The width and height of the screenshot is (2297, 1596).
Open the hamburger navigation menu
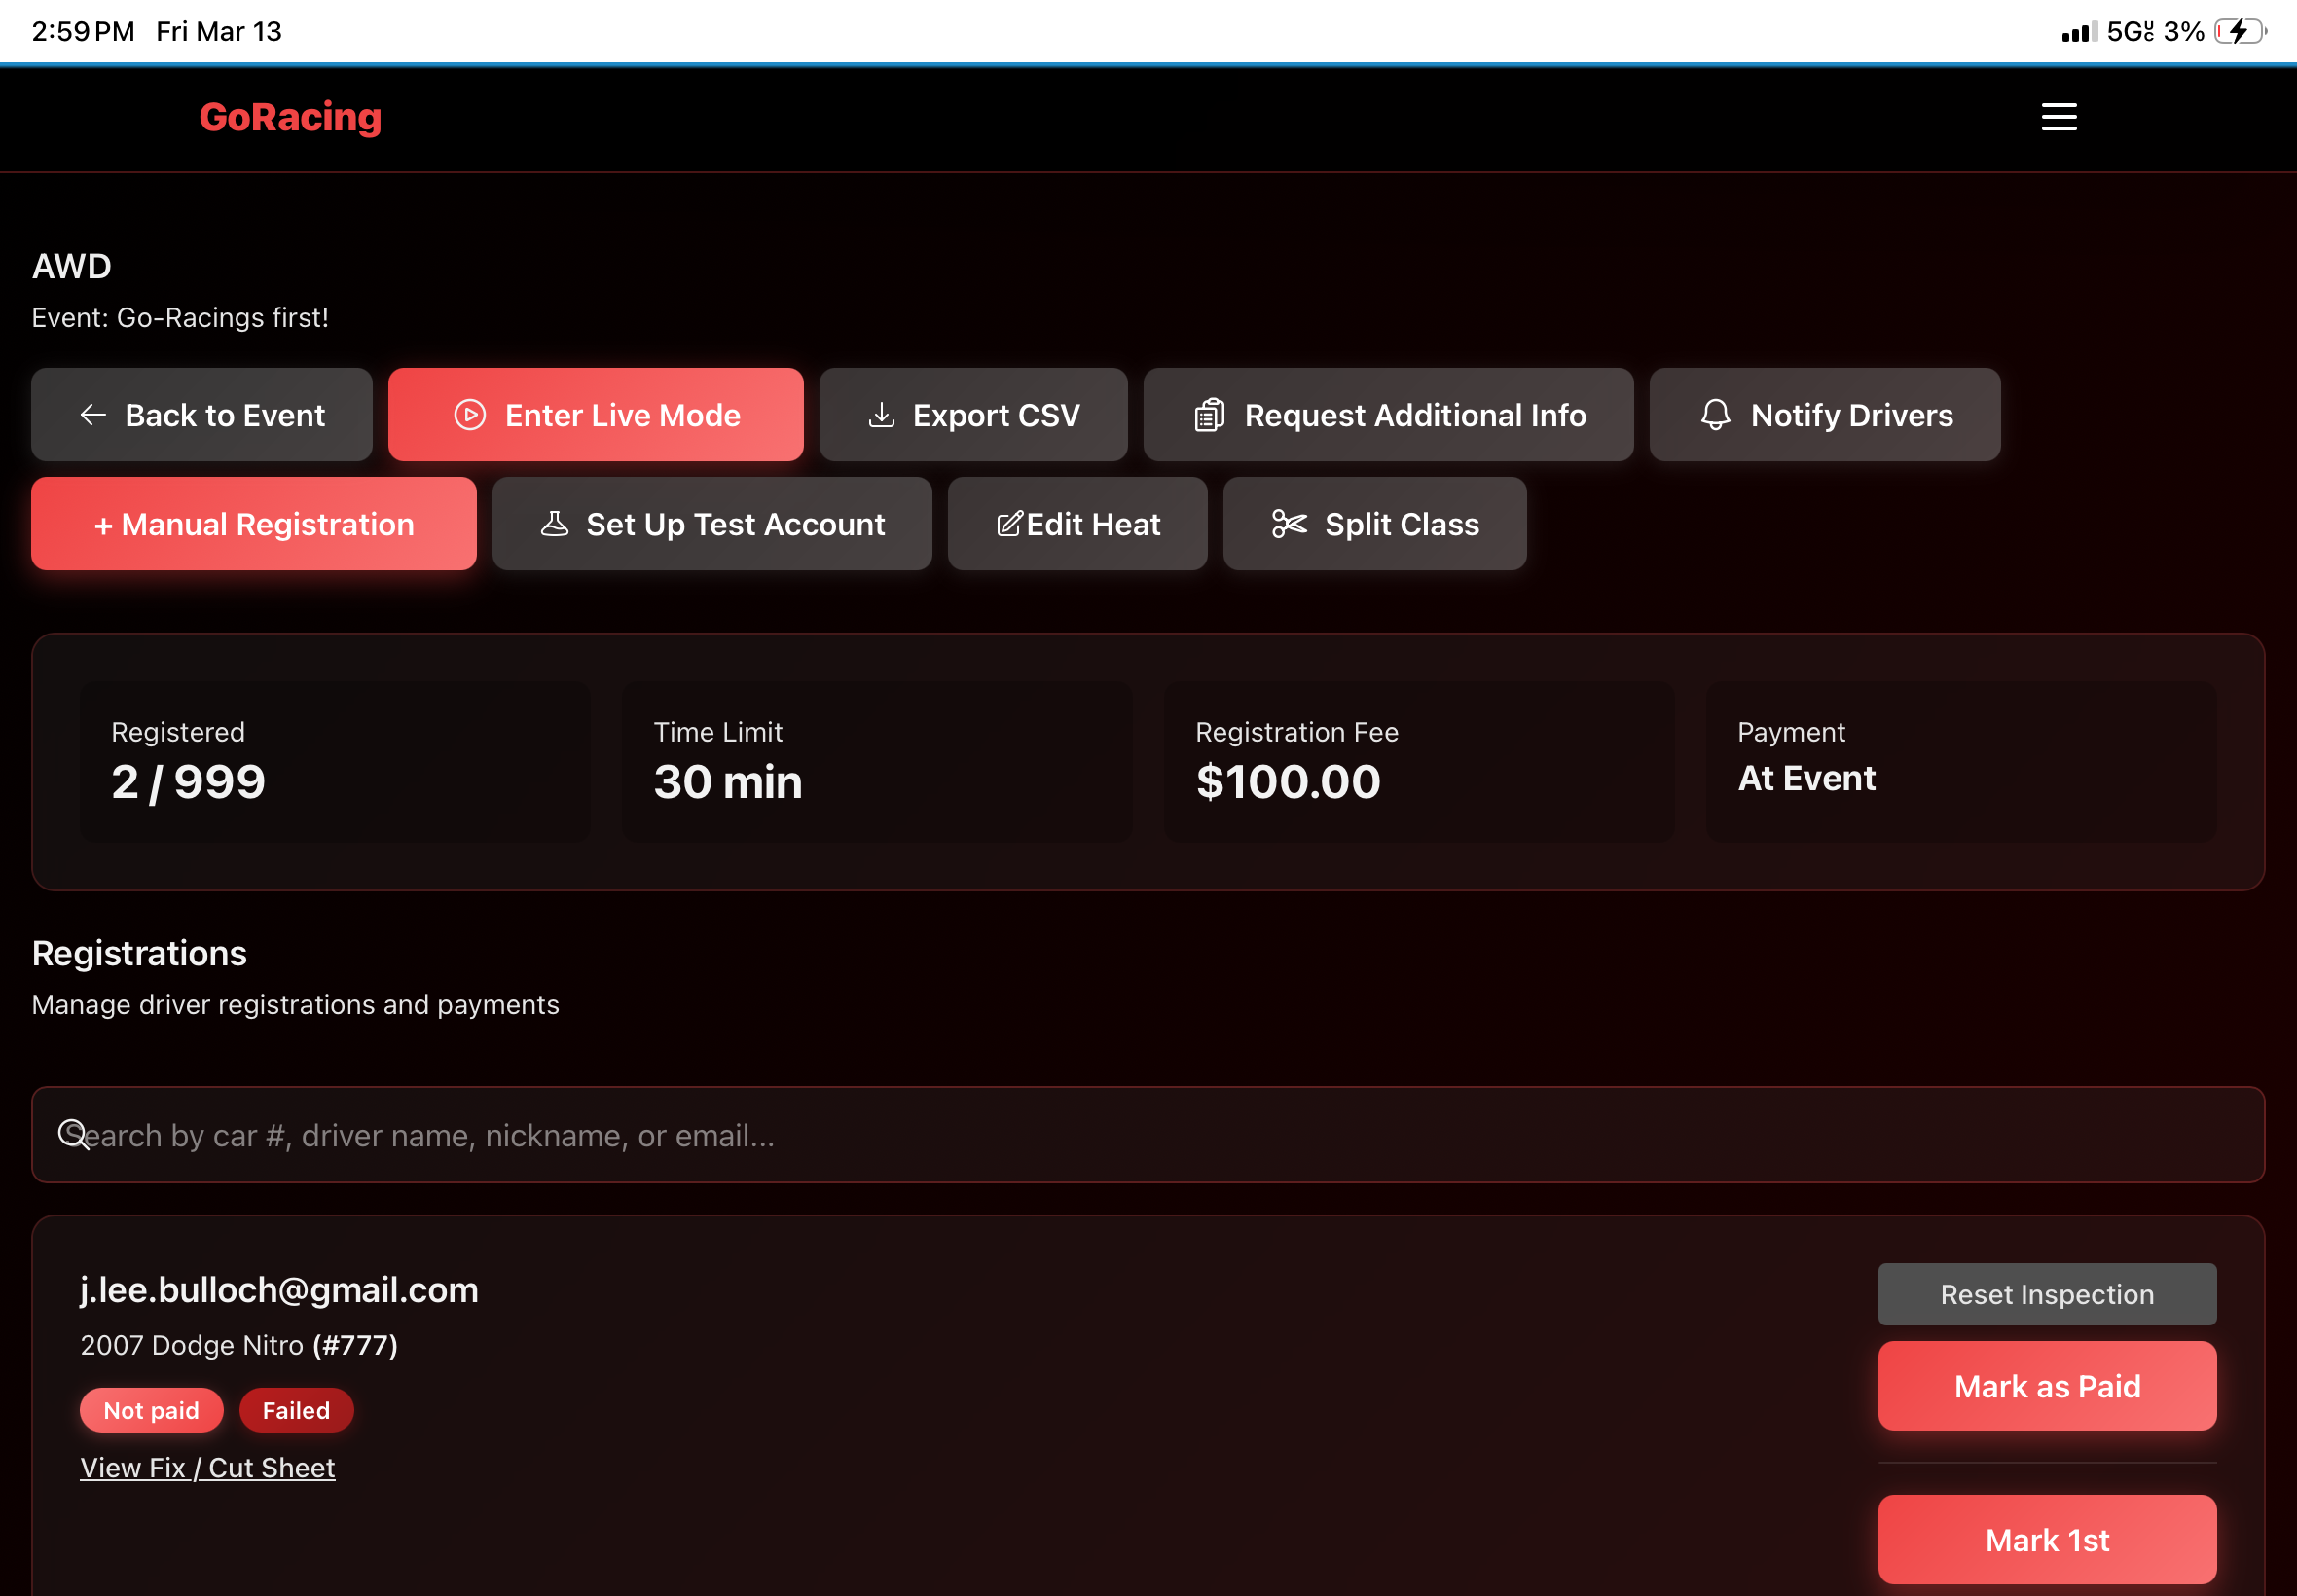pos(2058,117)
